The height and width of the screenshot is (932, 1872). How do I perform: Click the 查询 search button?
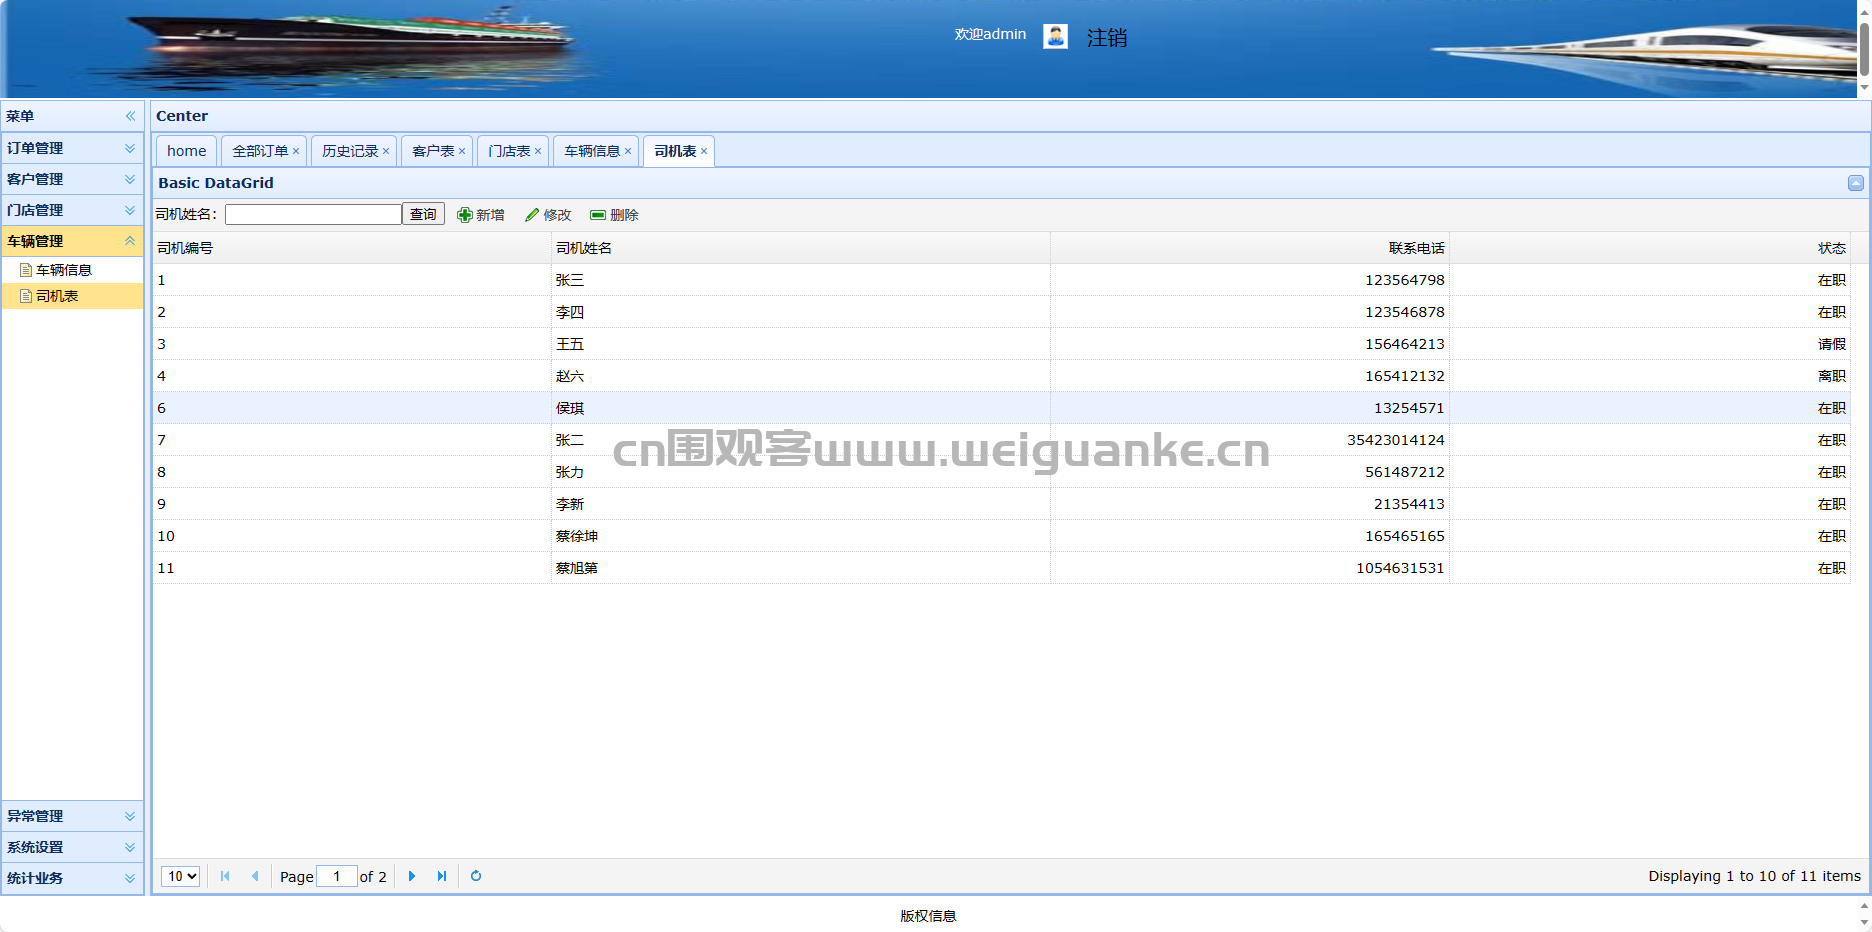[423, 214]
